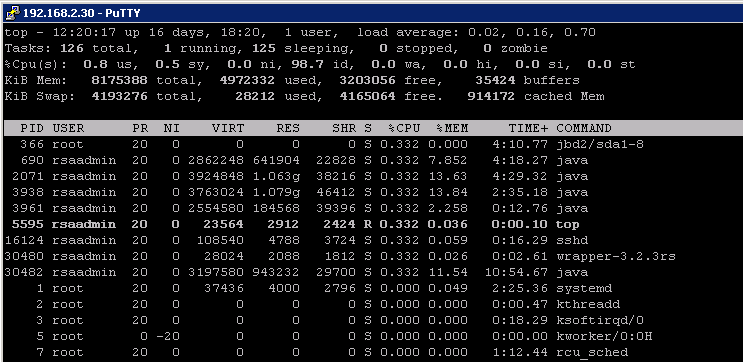This screenshot has width=743, height=362.
Task: Select the systemd process row
Action: (x=372, y=288)
